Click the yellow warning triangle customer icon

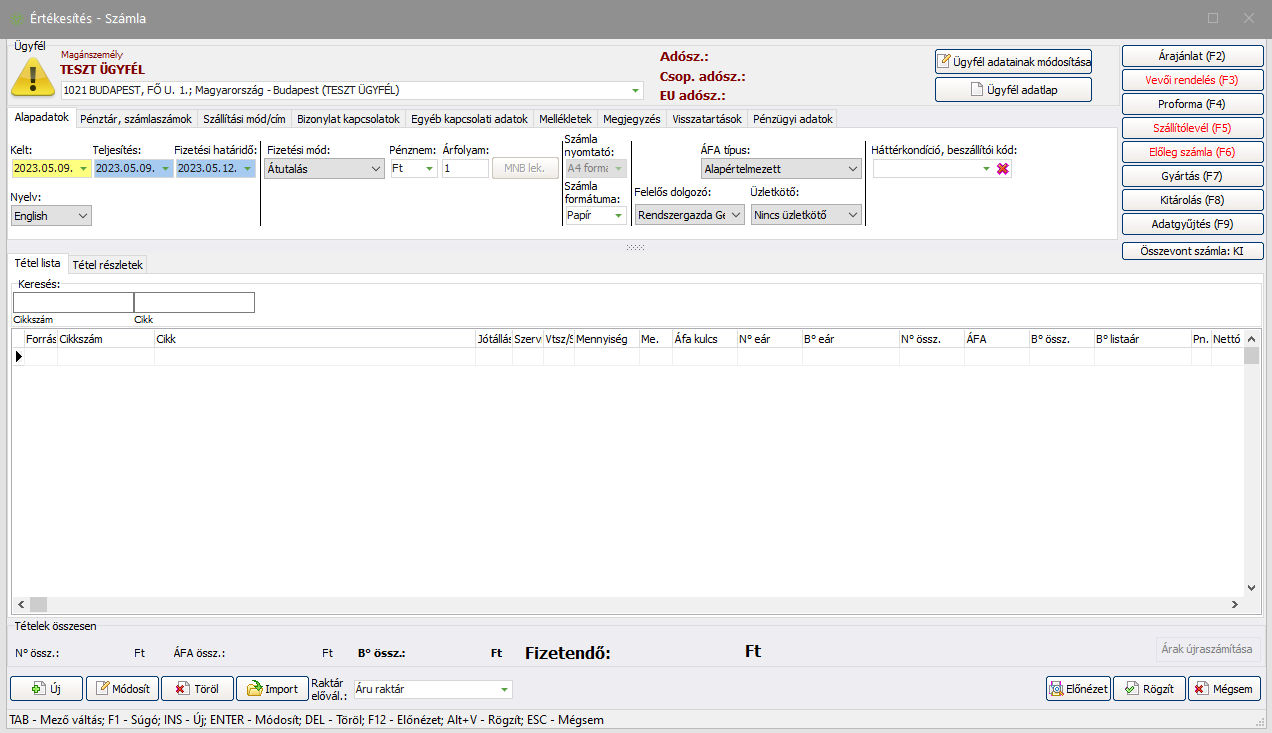point(33,78)
